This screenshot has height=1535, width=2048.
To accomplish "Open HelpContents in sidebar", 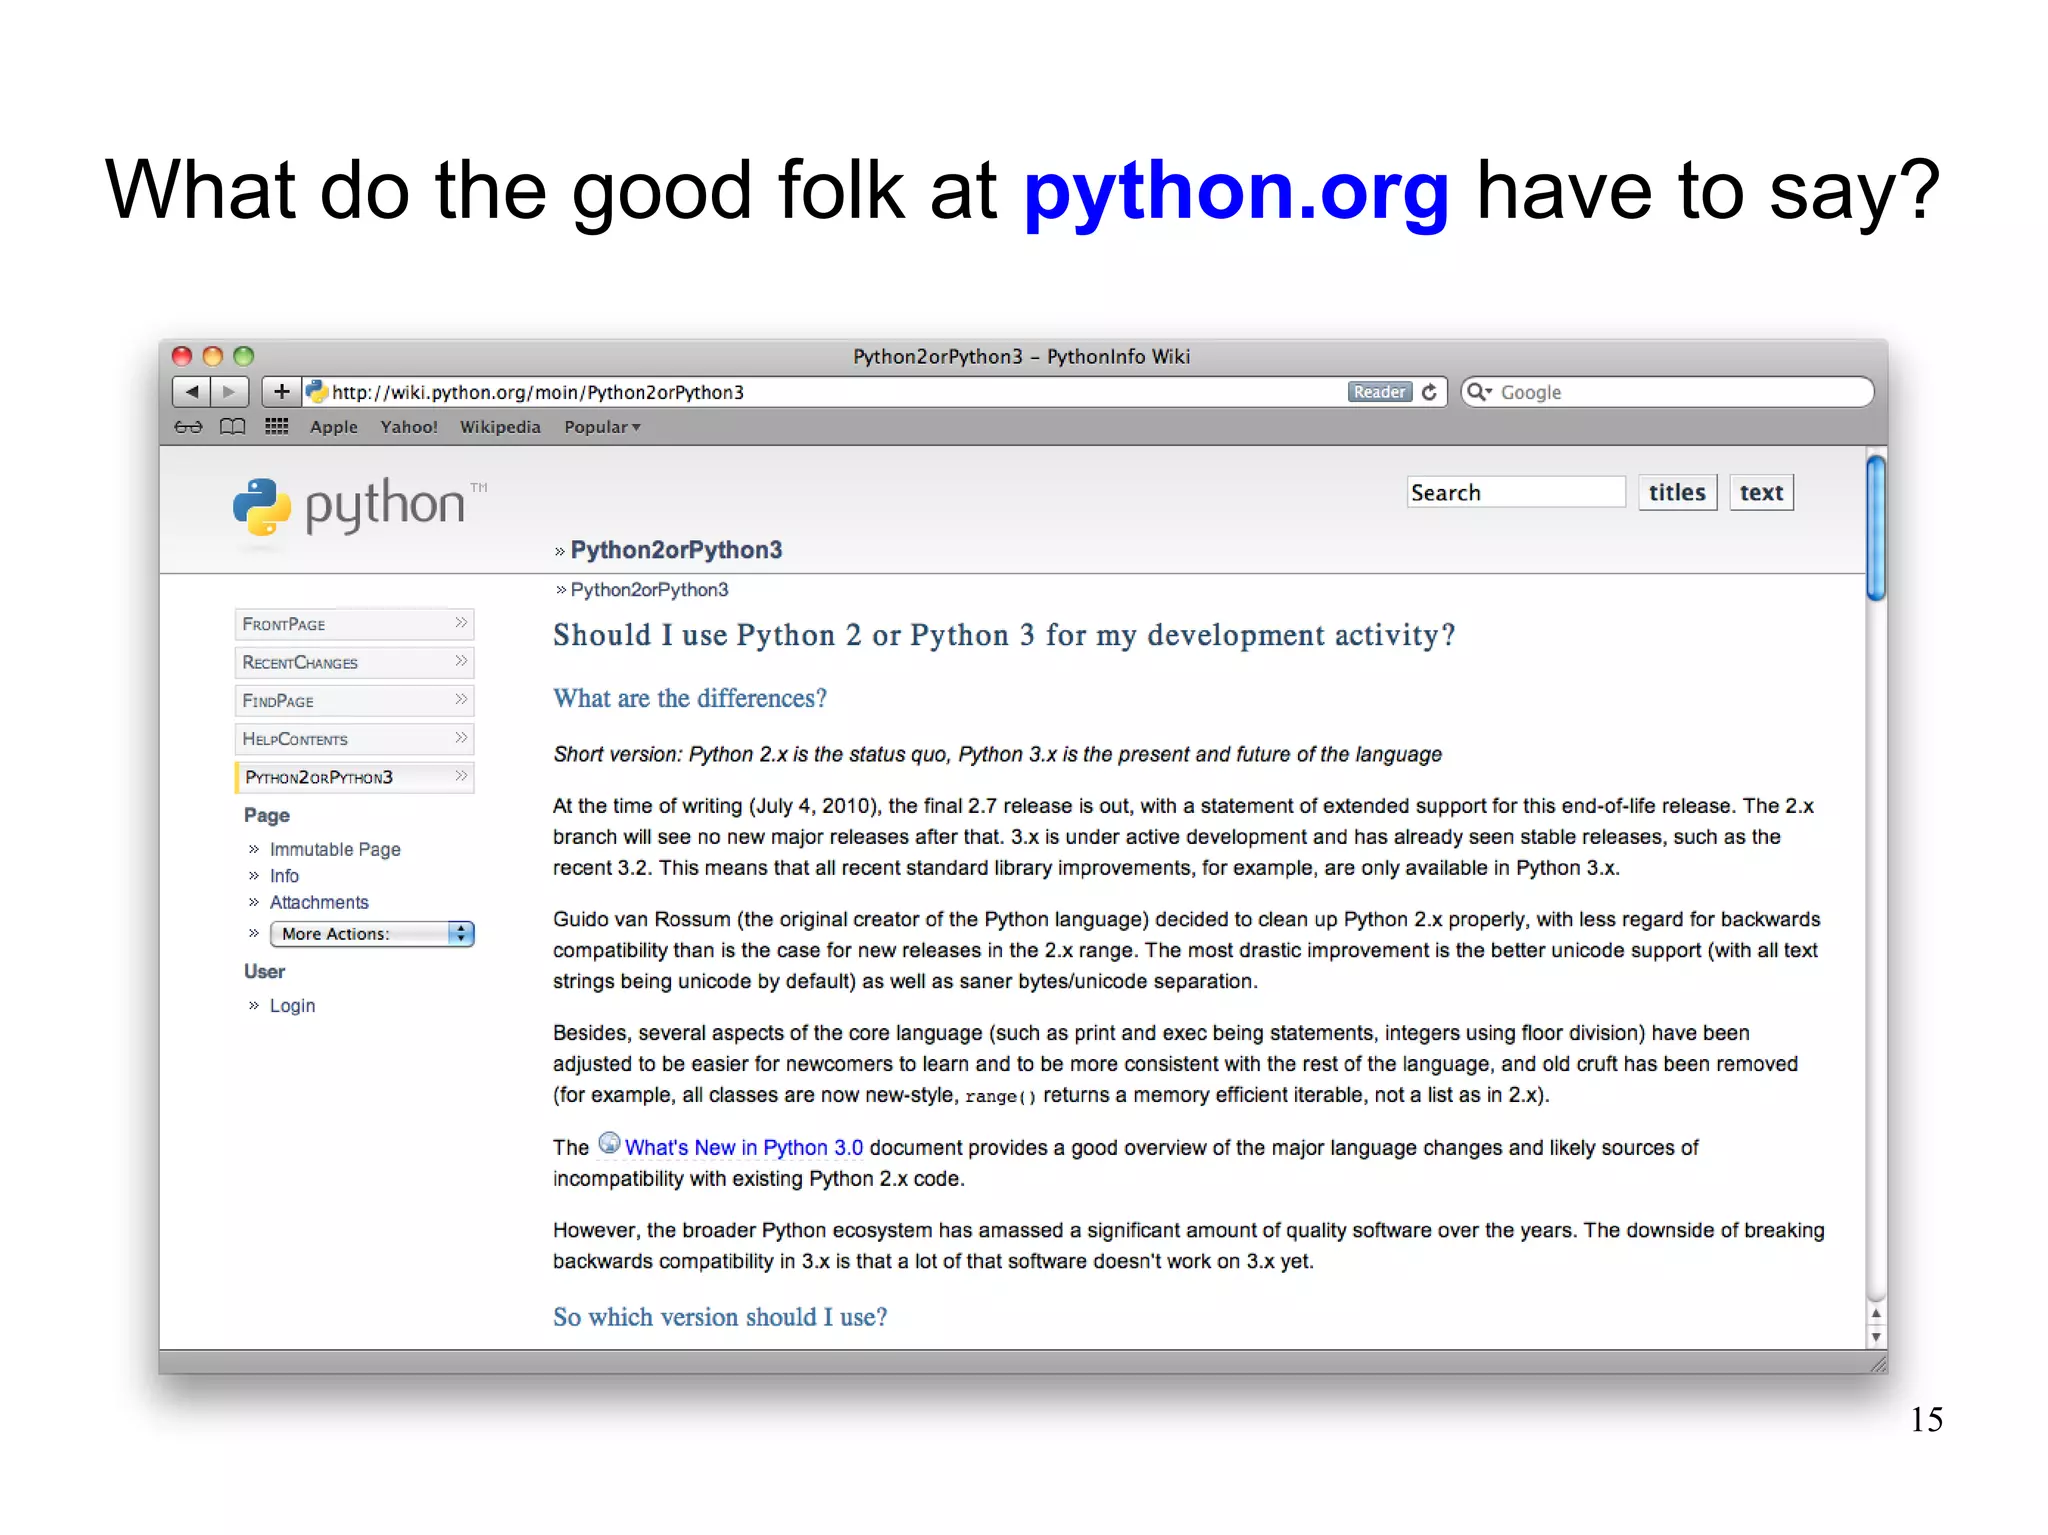I will pos(354,739).
